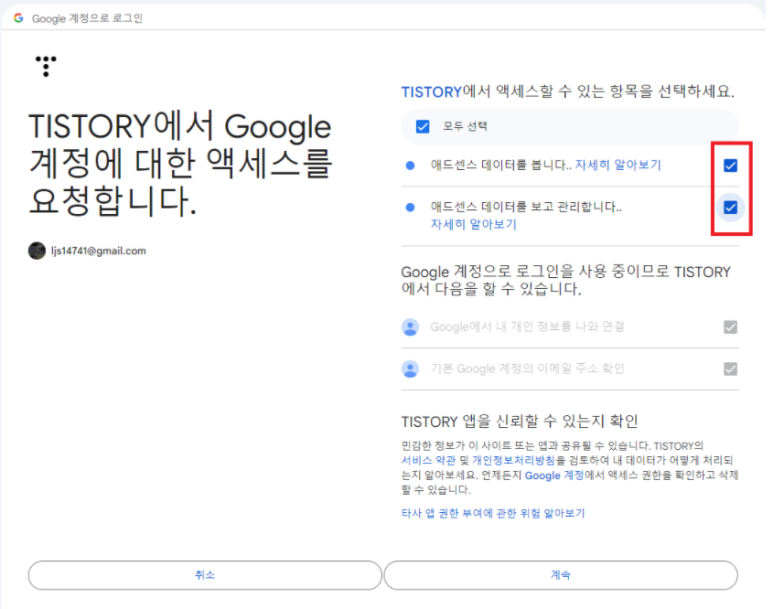
Task: Click the blue bullet beside 애드센스 데이터를 봅니다
Action: coord(410,166)
